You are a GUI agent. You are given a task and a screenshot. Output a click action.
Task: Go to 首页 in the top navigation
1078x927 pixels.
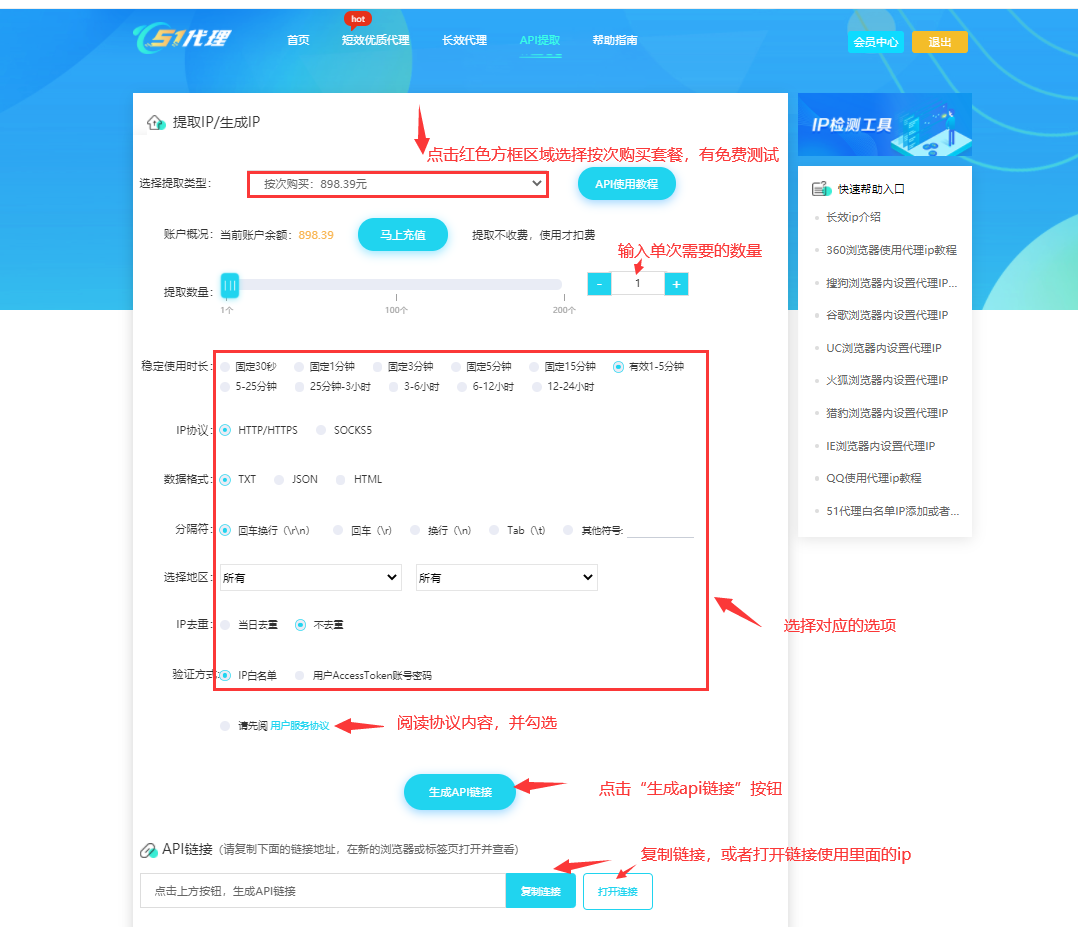click(298, 40)
